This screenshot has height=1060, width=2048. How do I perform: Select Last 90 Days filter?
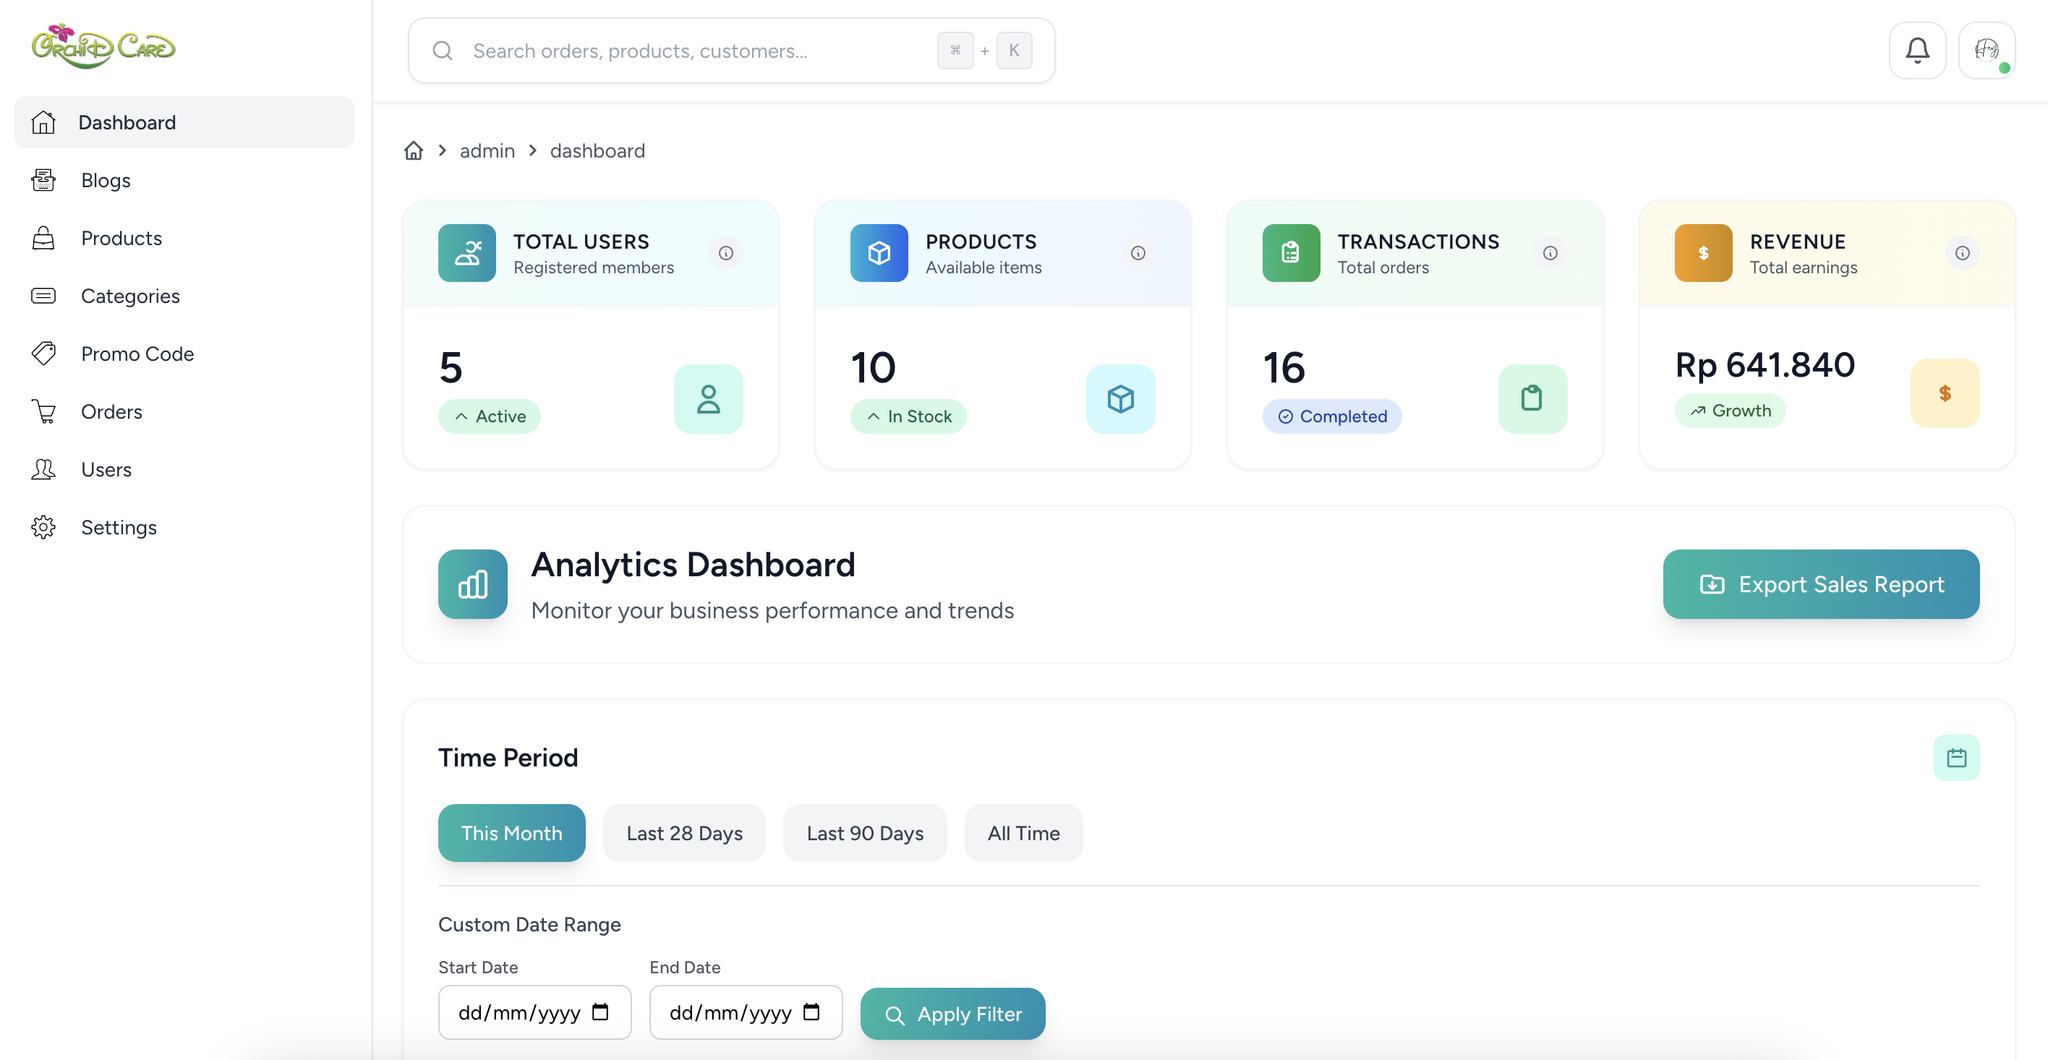tap(864, 833)
